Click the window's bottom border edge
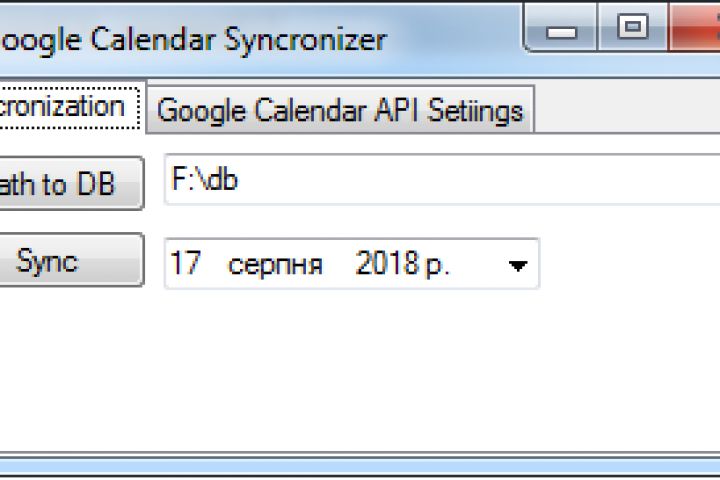 click(360, 467)
